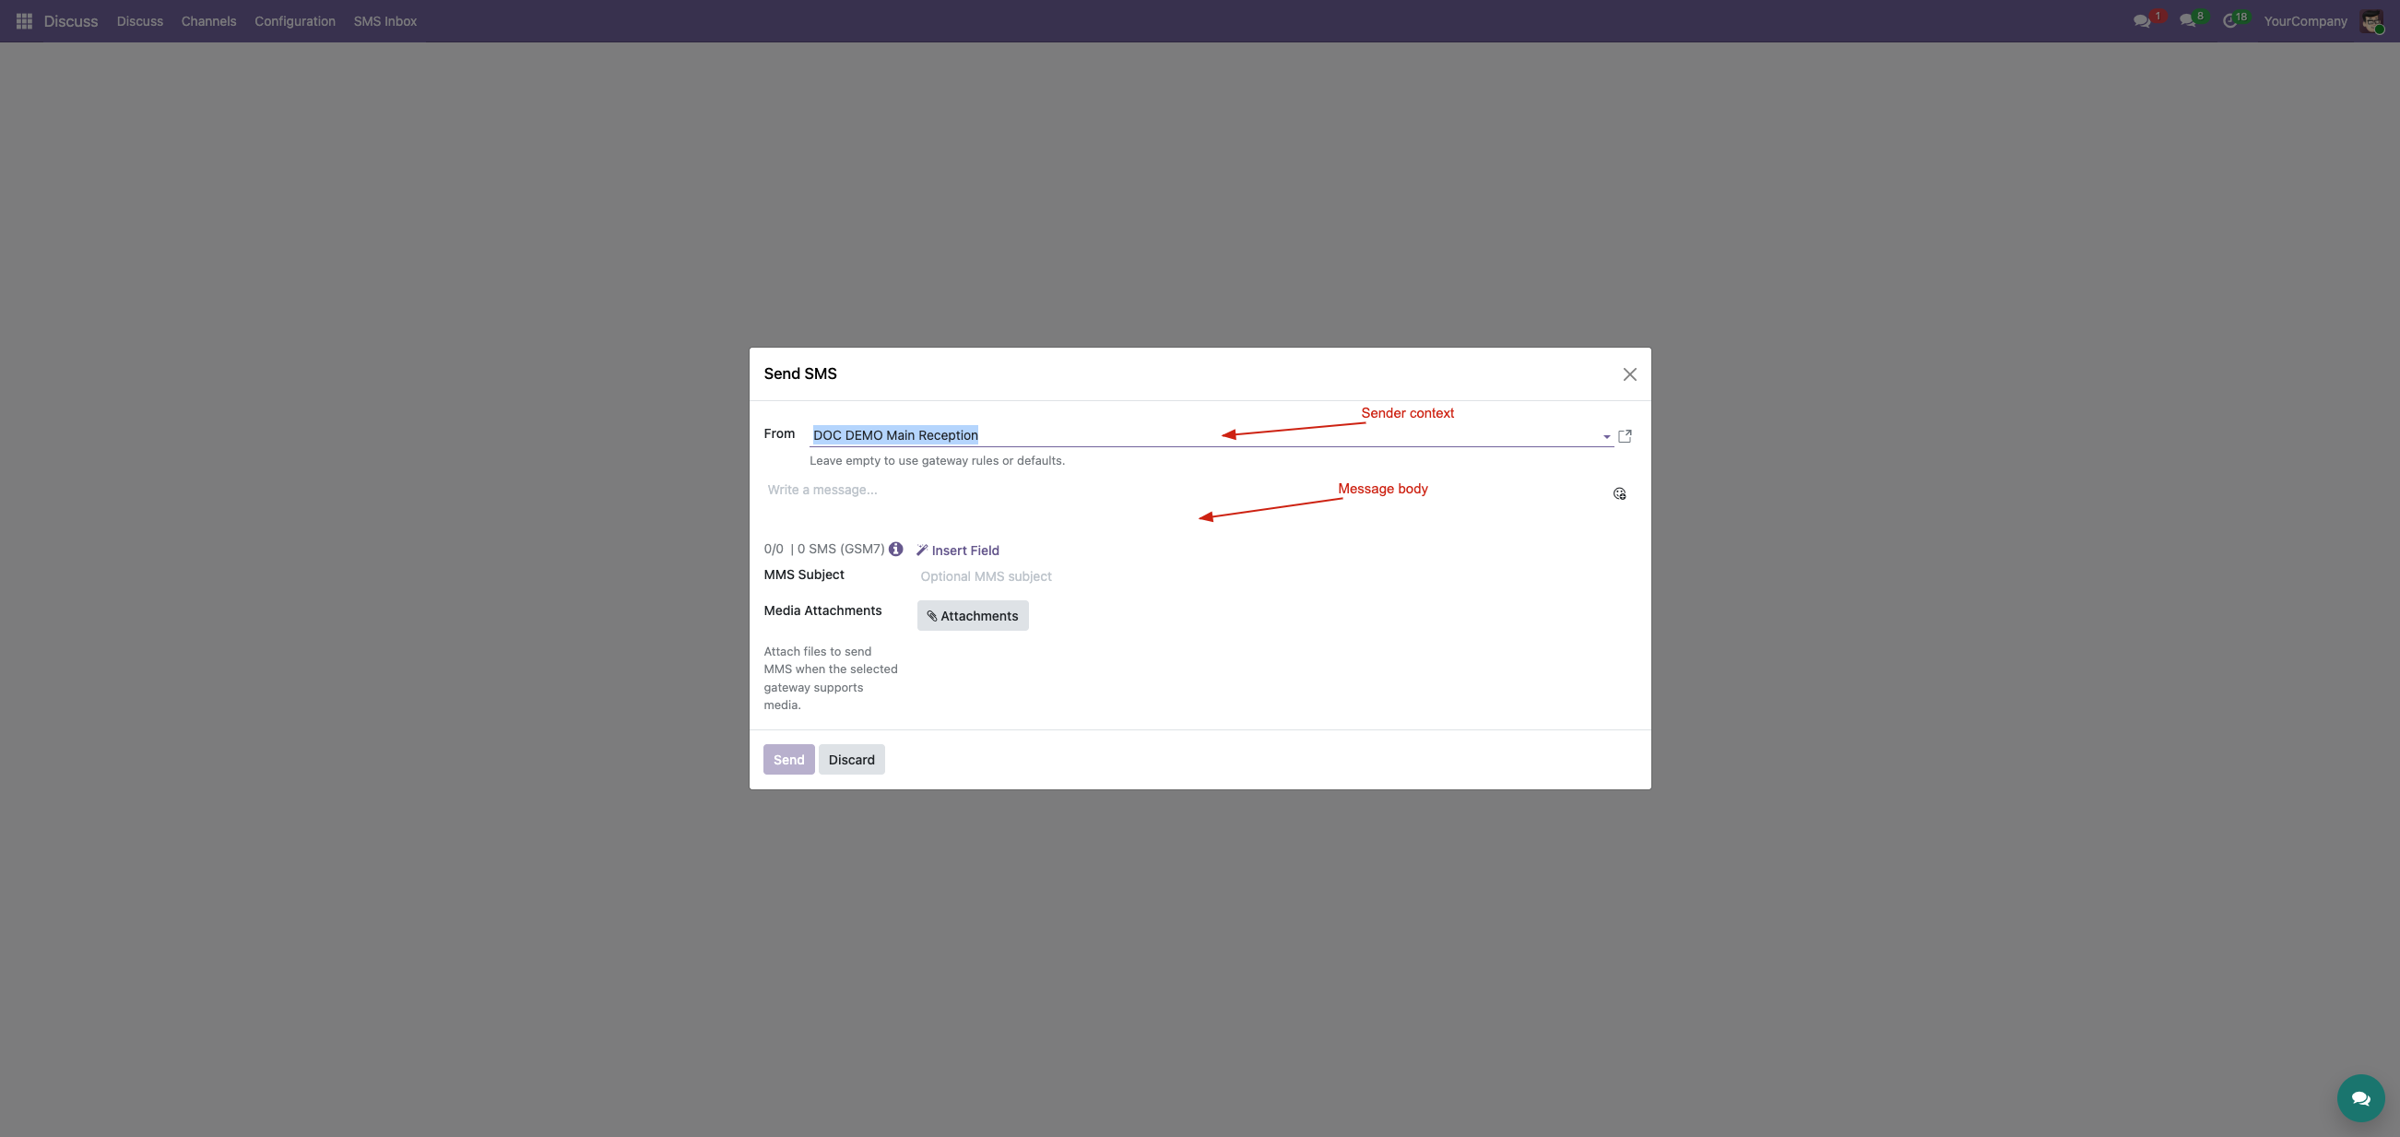Open conversations icon with red badge
This screenshot has width=2400, height=1137.
click(x=2142, y=21)
